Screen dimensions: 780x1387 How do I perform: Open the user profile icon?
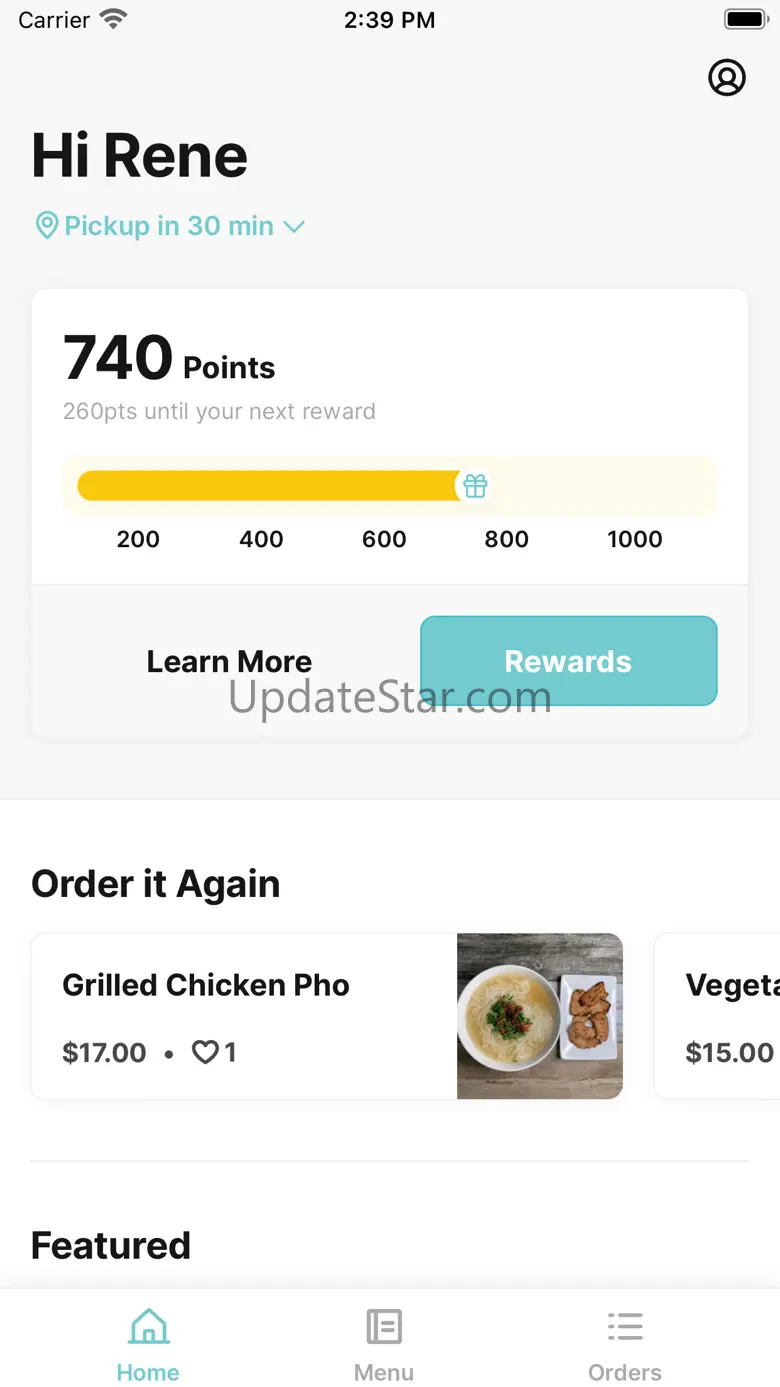727,77
